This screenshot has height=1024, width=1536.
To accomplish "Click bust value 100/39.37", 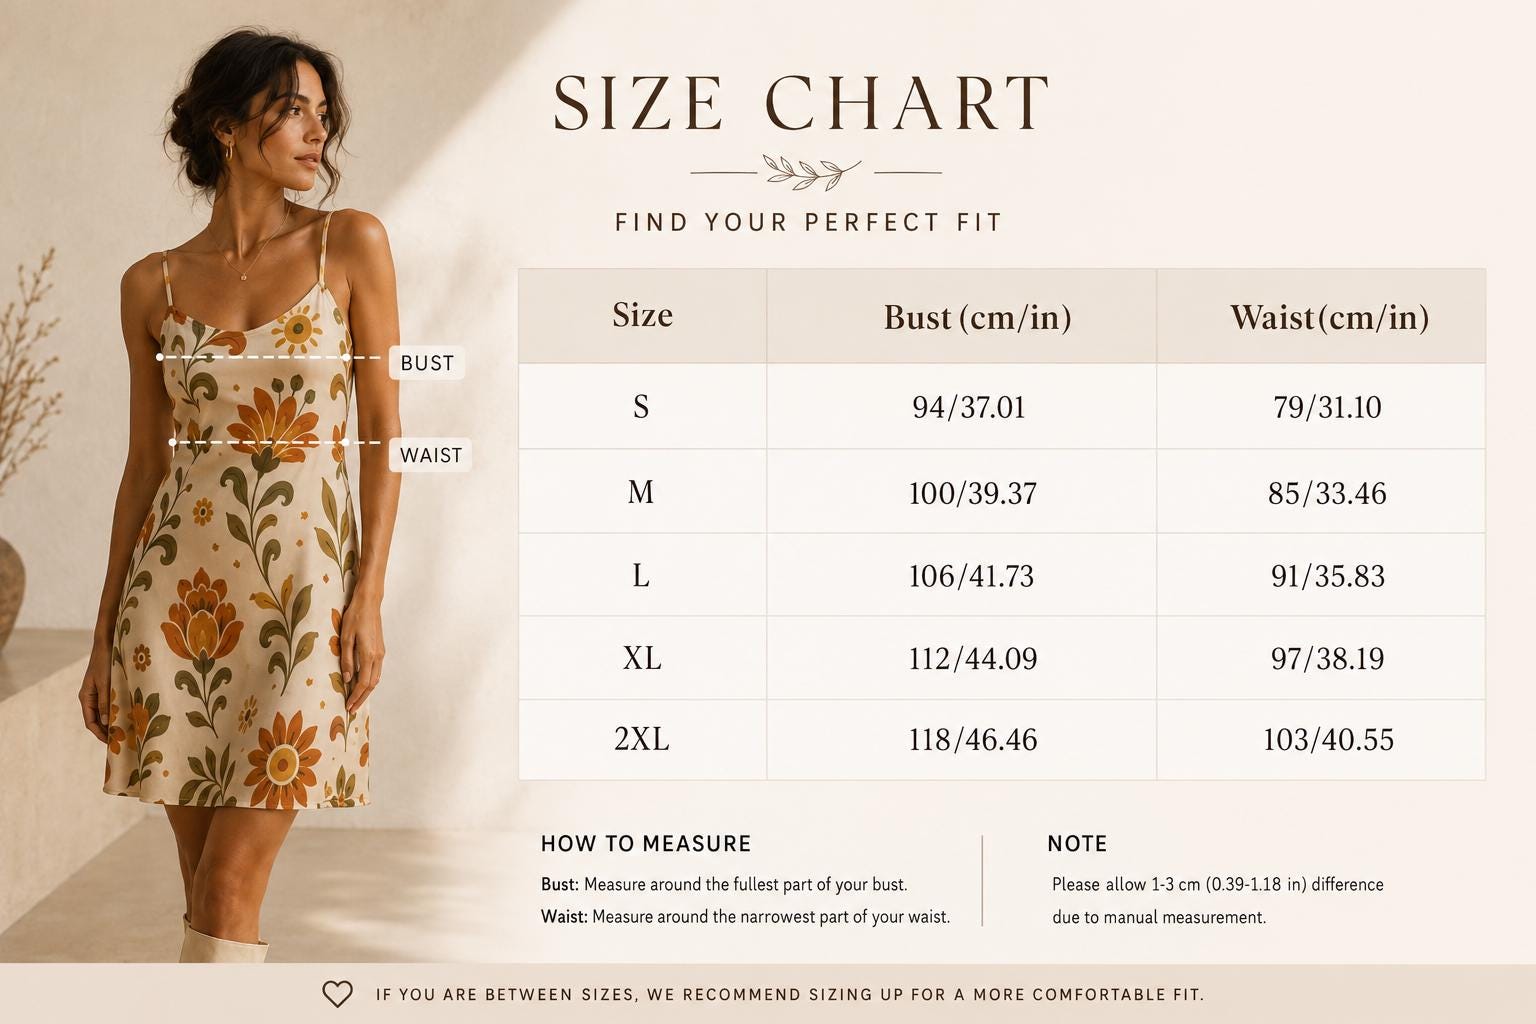I will click(972, 493).
